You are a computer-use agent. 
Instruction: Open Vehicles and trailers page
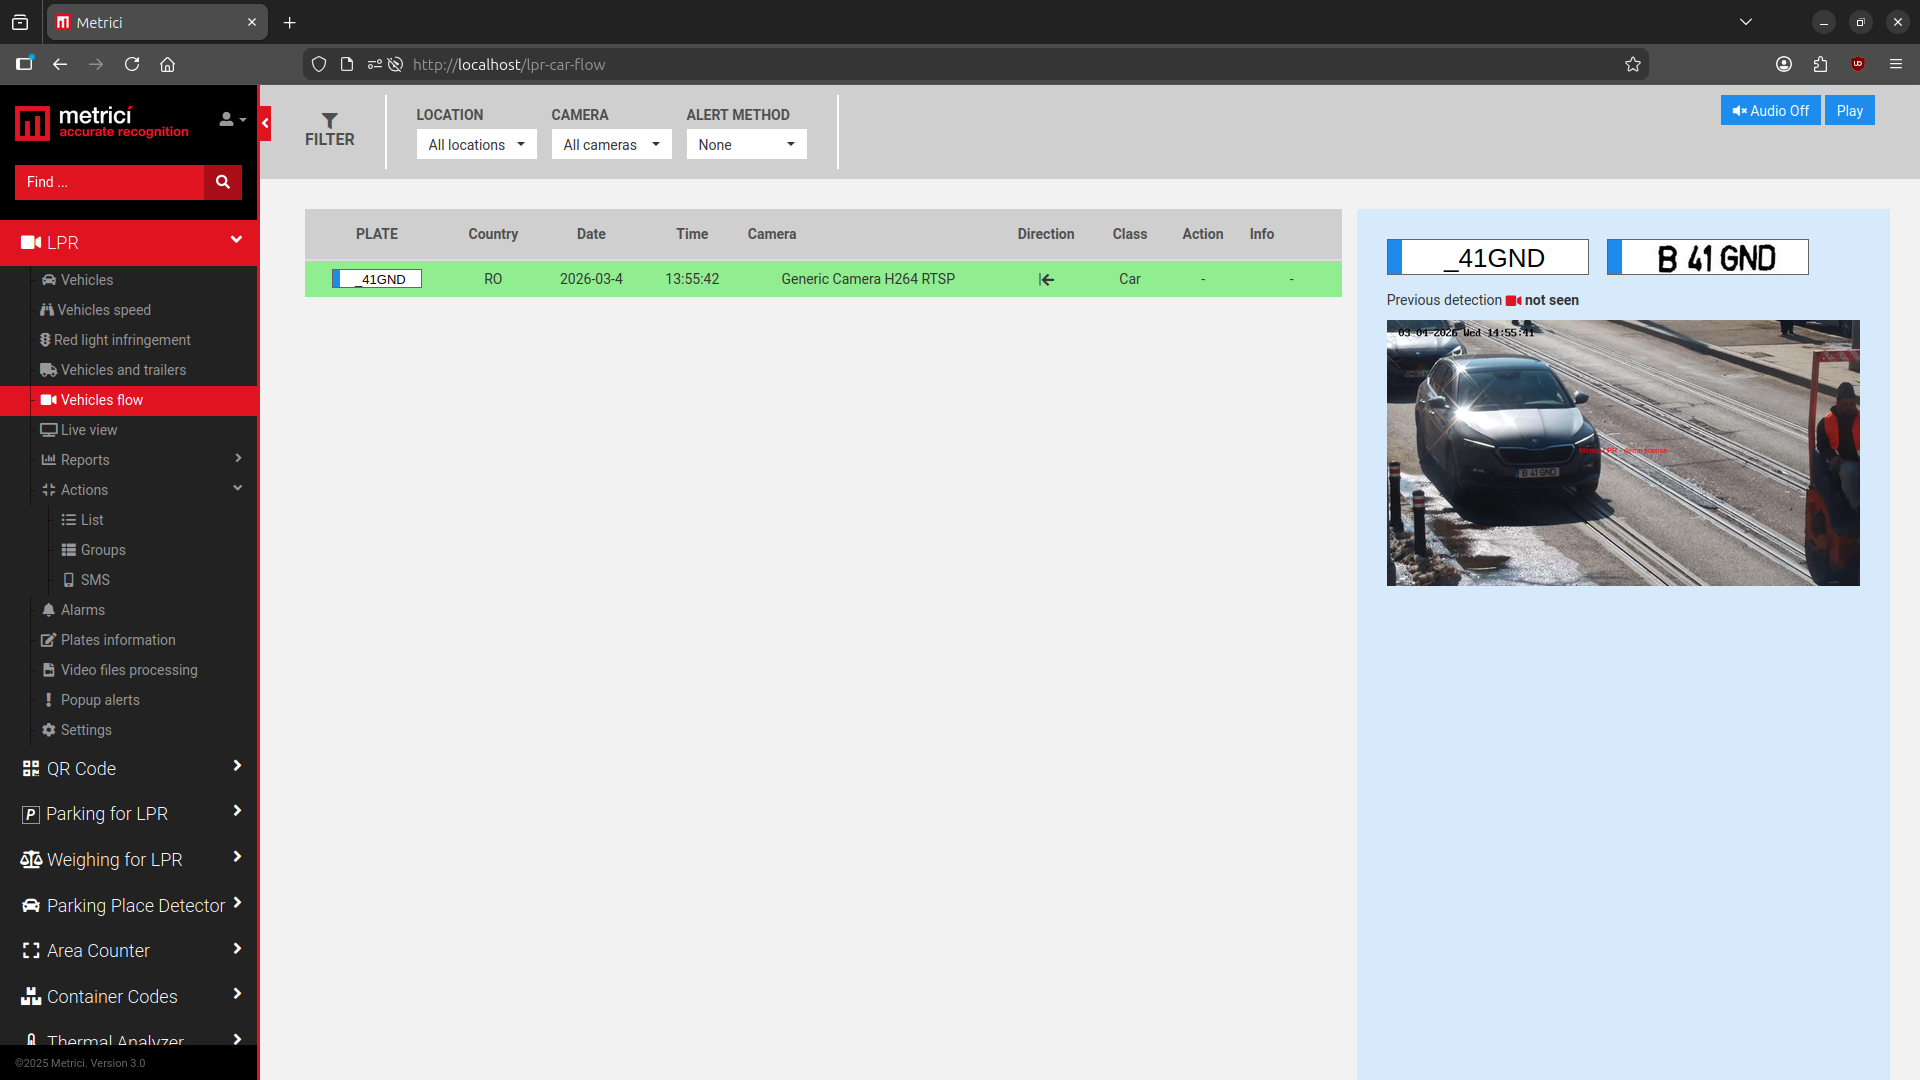point(123,370)
